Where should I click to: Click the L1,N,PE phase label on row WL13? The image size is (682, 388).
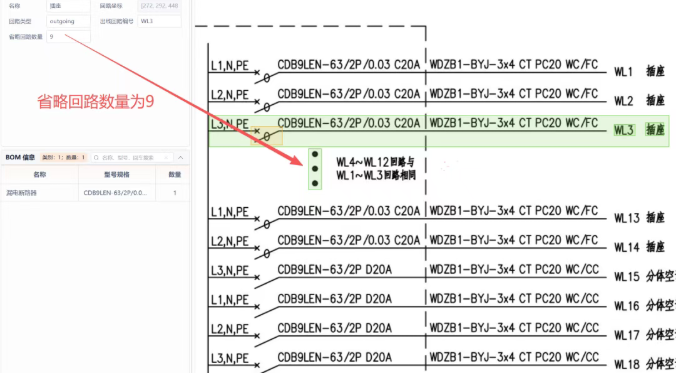(230, 212)
